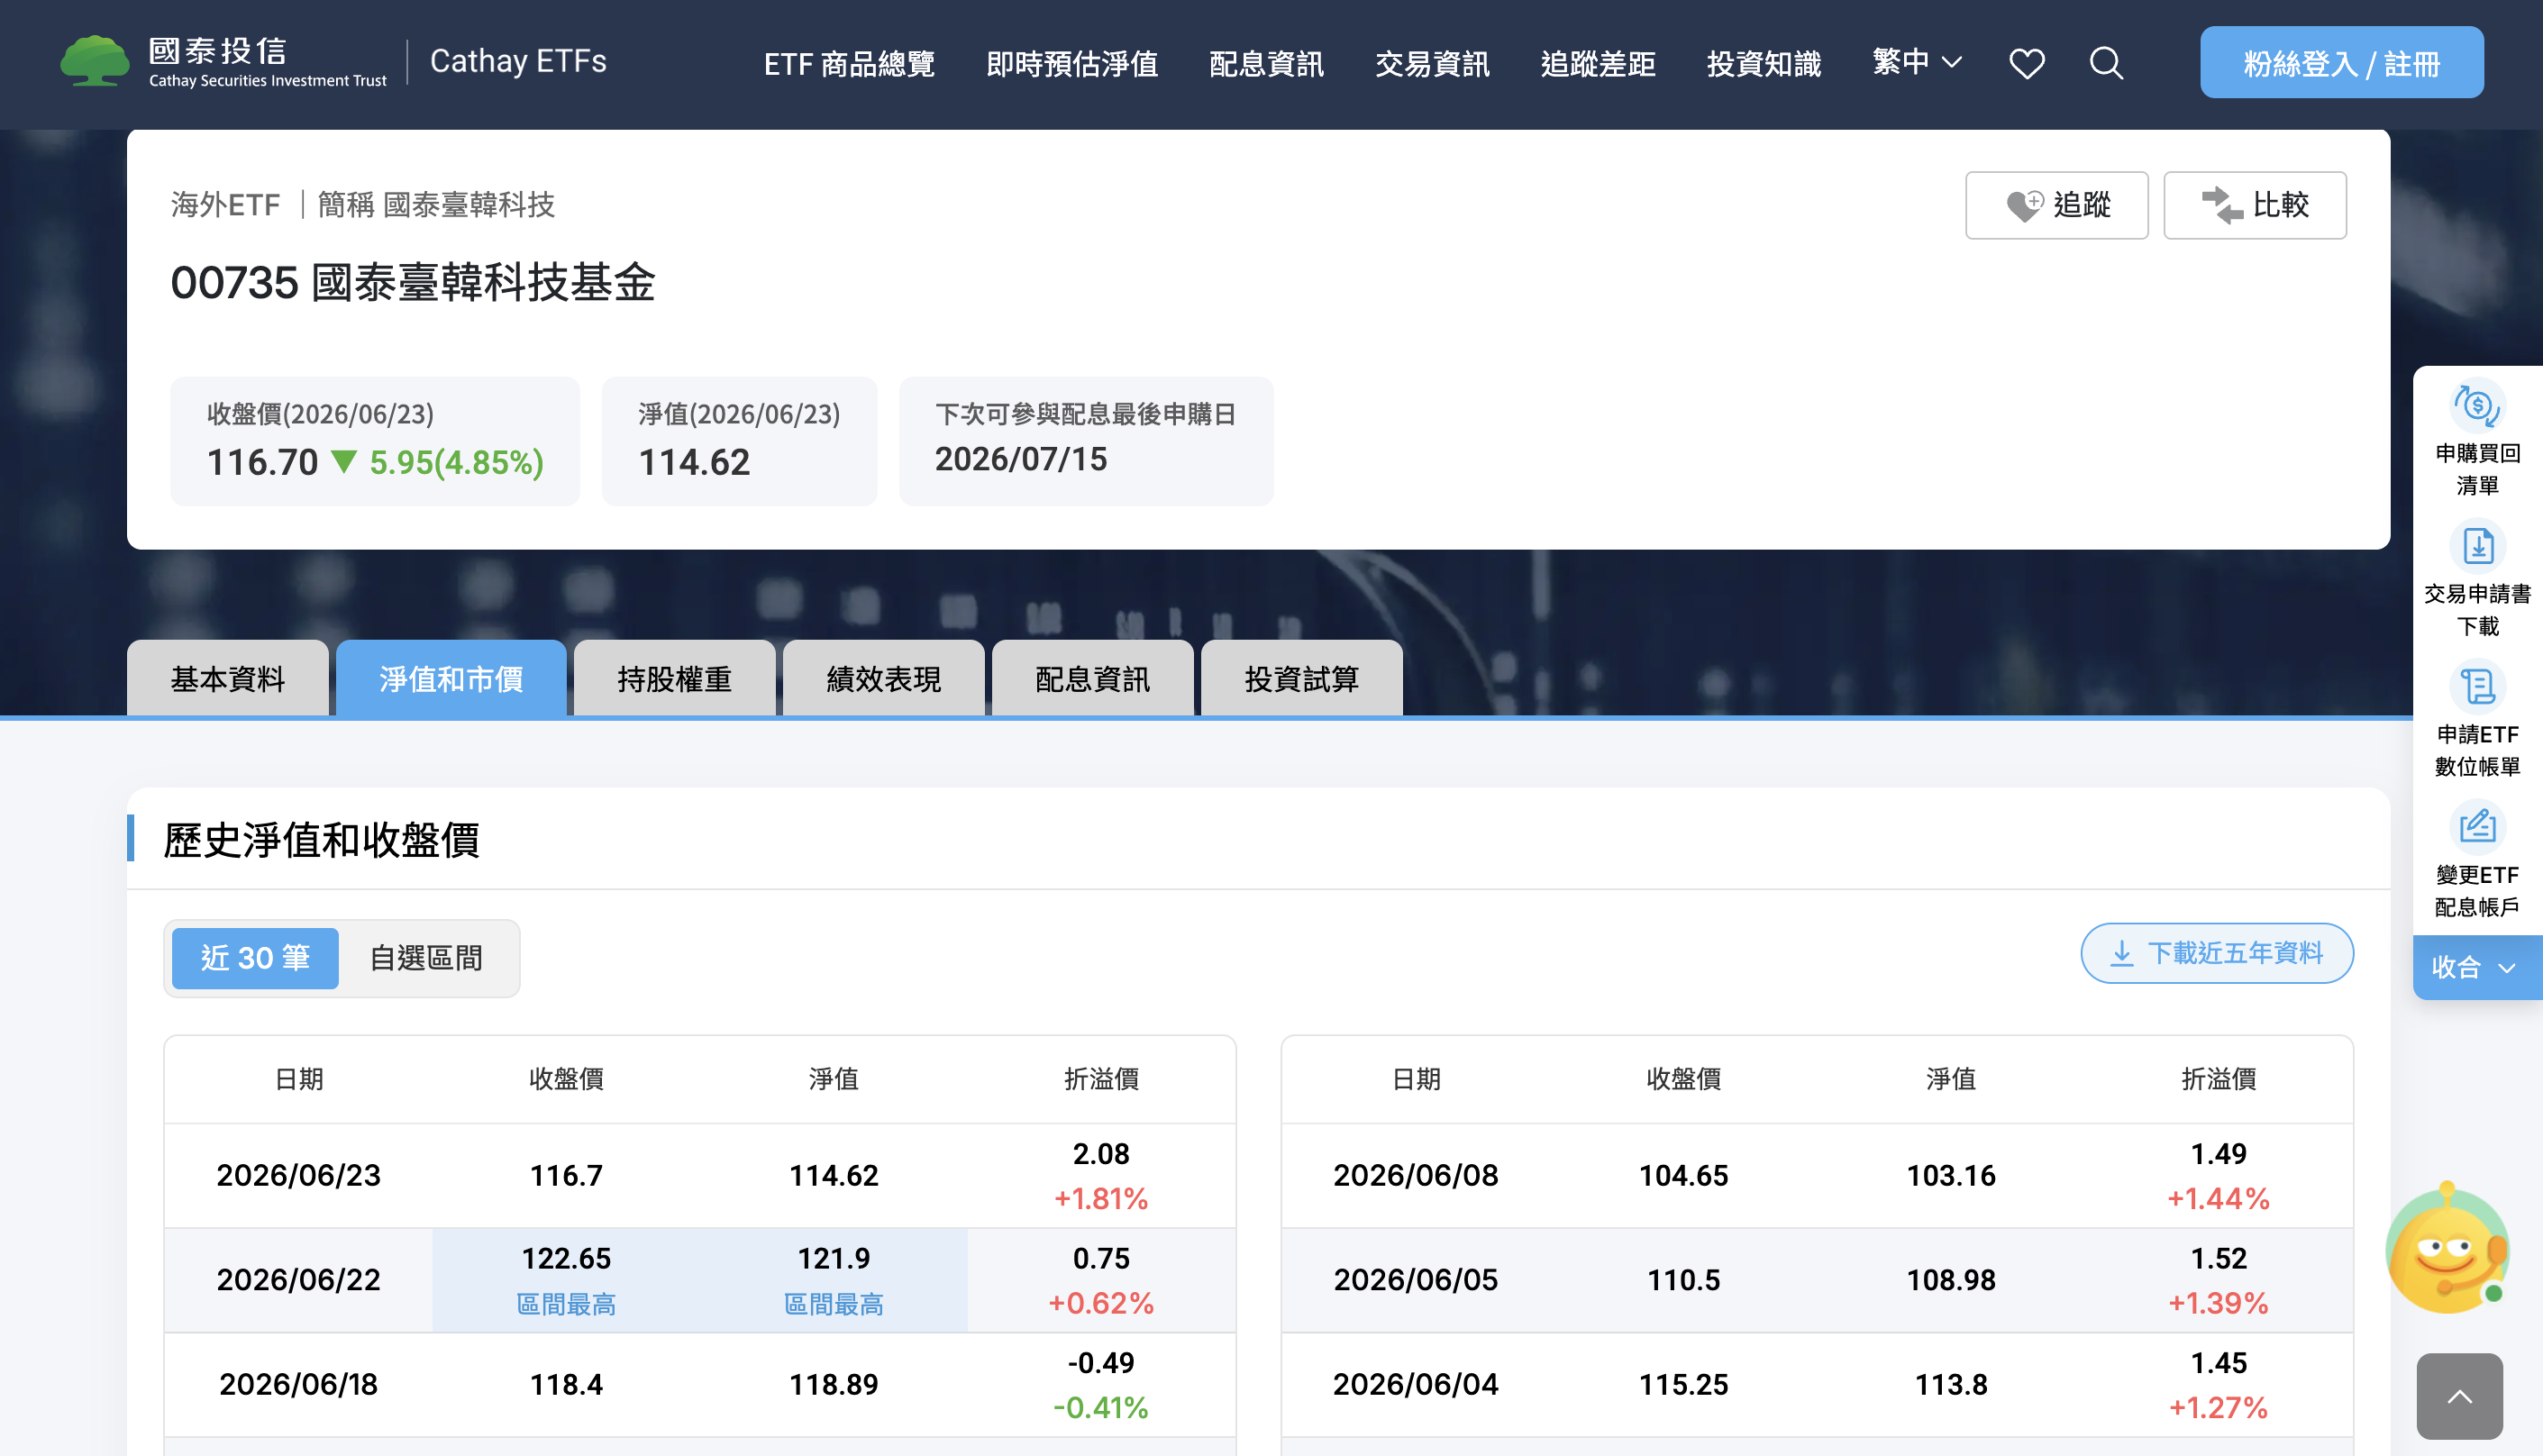Open the ETF 商品總覽 menu
This screenshot has width=2543, height=1456.
849,64
